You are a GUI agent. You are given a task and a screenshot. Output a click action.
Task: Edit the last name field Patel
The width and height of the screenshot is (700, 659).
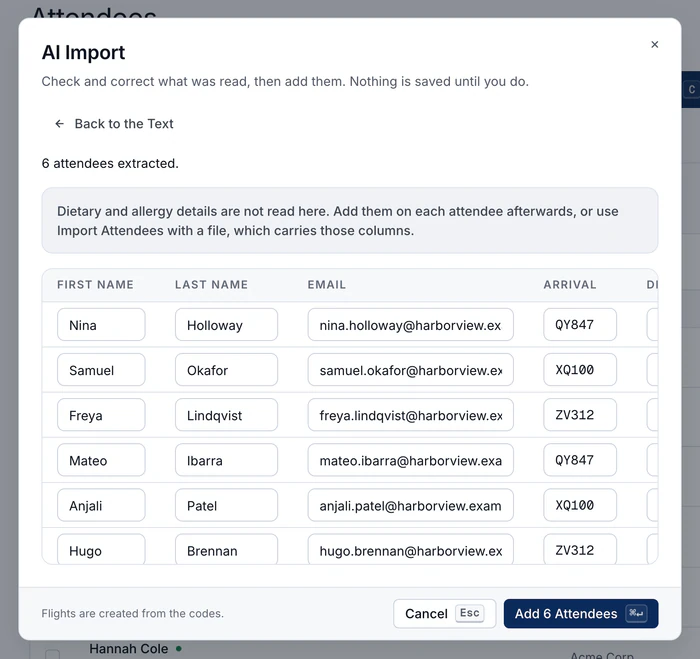click(x=226, y=505)
